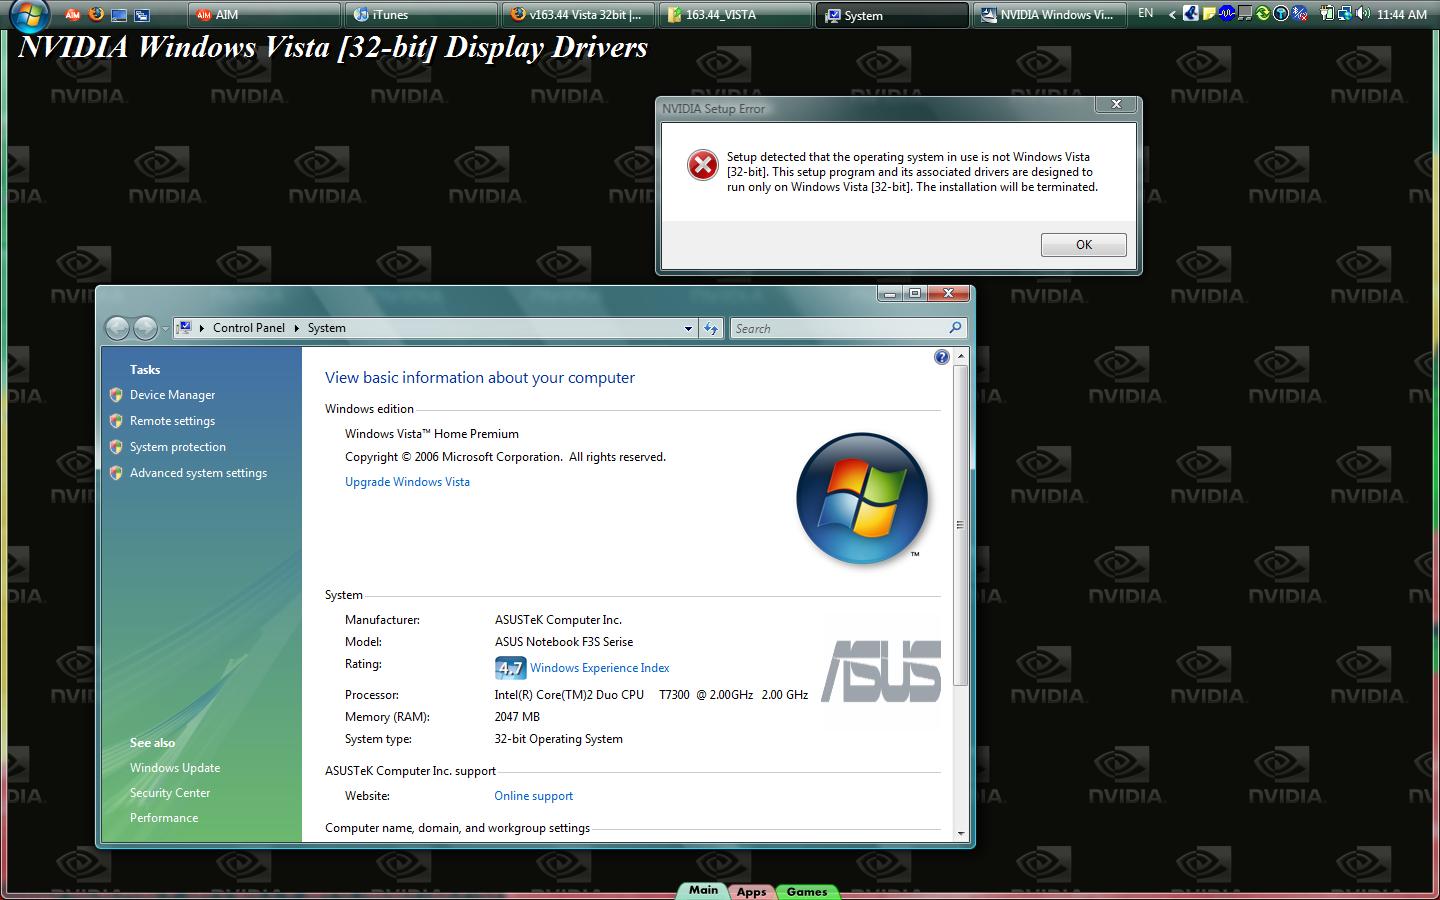Click the Windows Vista logo in System window
1440x900 pixels.
(862, 498)
